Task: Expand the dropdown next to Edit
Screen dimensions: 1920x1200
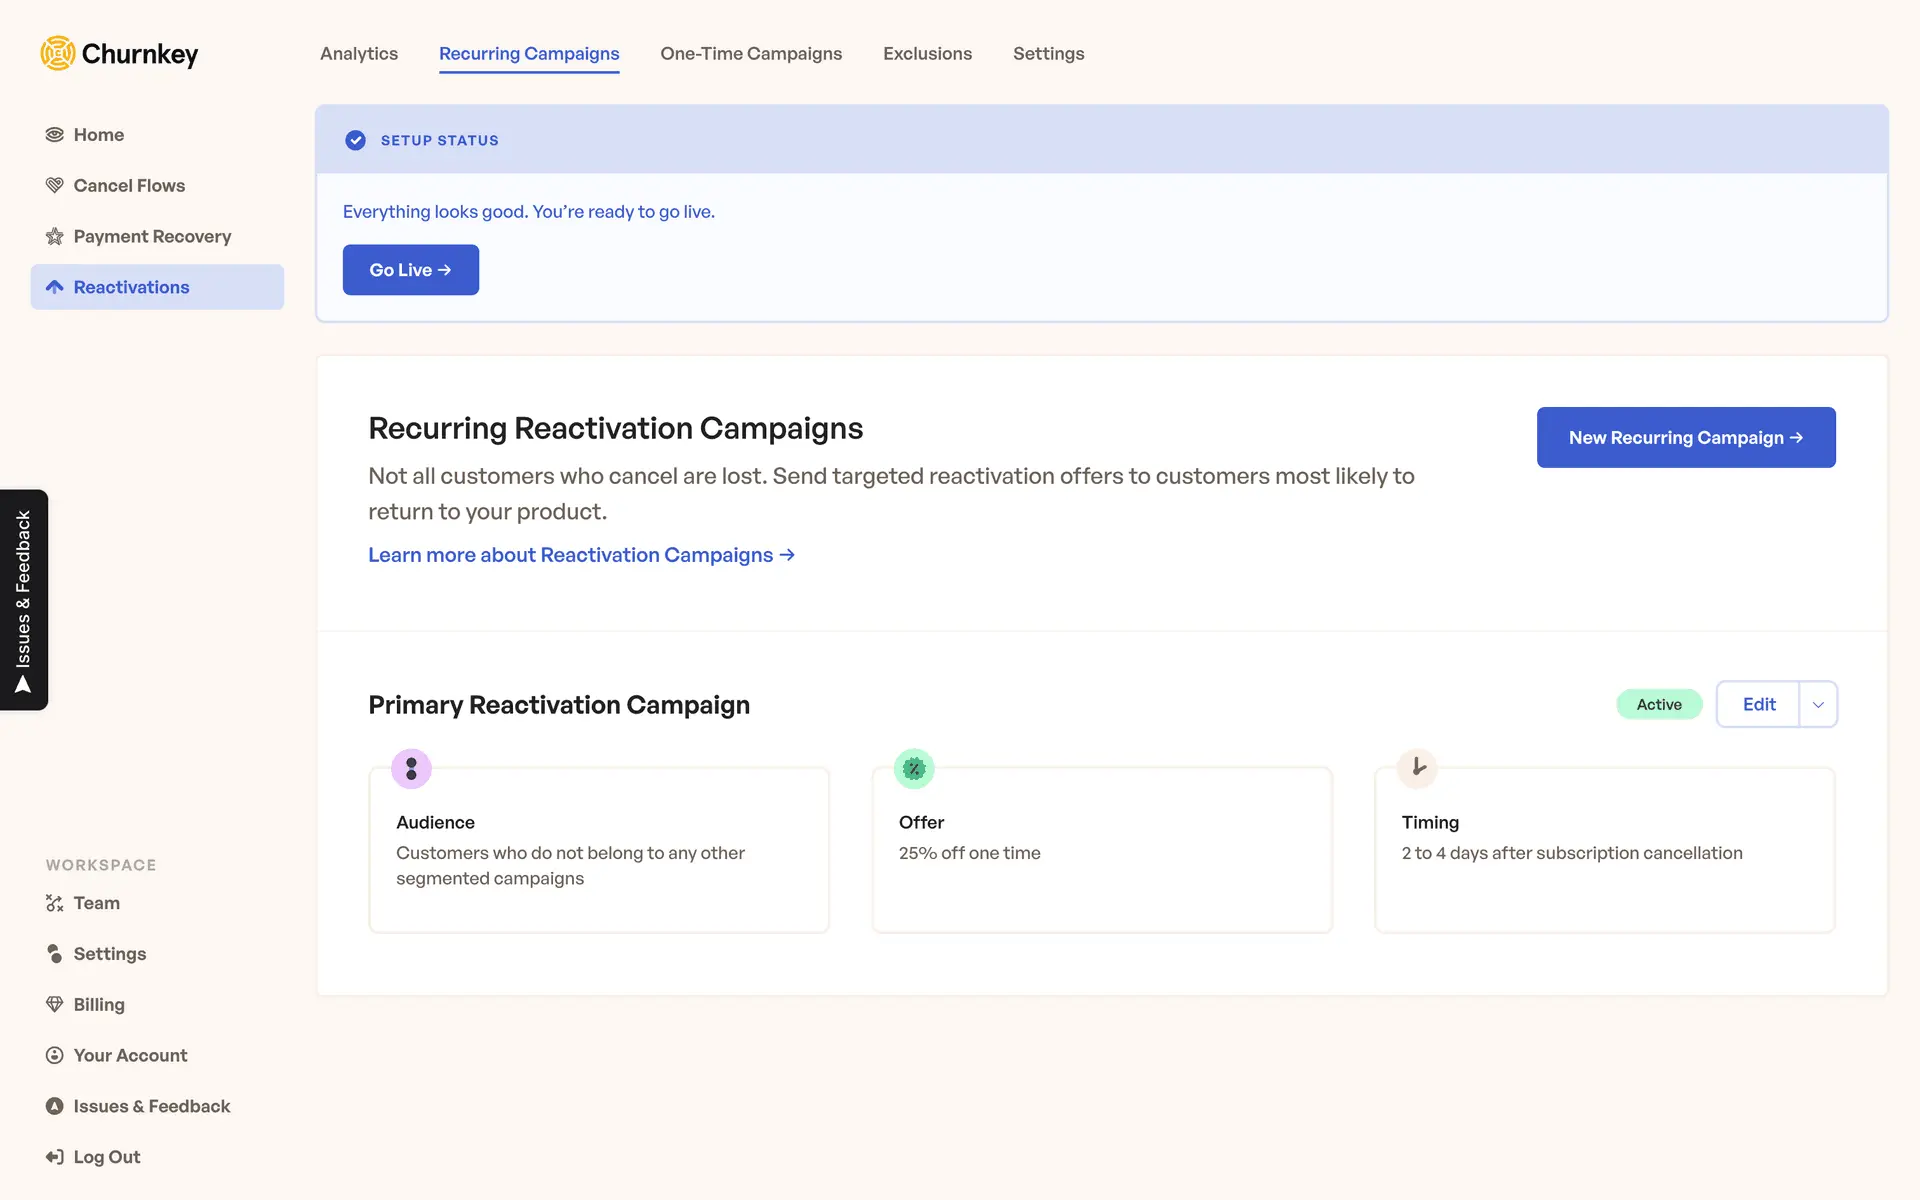Action: (x=1818, y=705)
